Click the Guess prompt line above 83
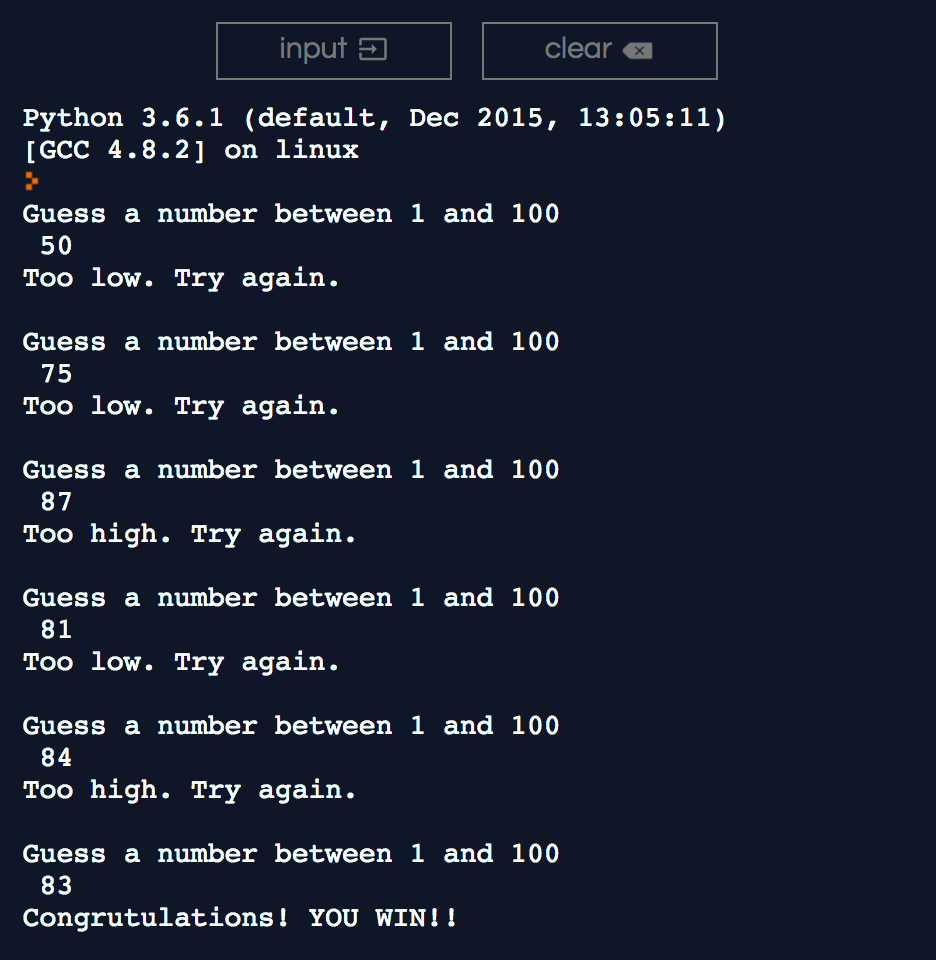The height and width of the screenshot is (960, 936). pos(291,854)
